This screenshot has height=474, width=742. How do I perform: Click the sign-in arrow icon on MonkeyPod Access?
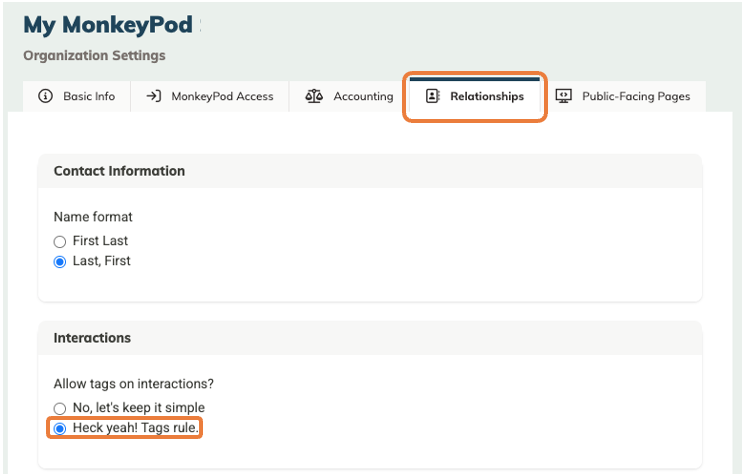154,96
